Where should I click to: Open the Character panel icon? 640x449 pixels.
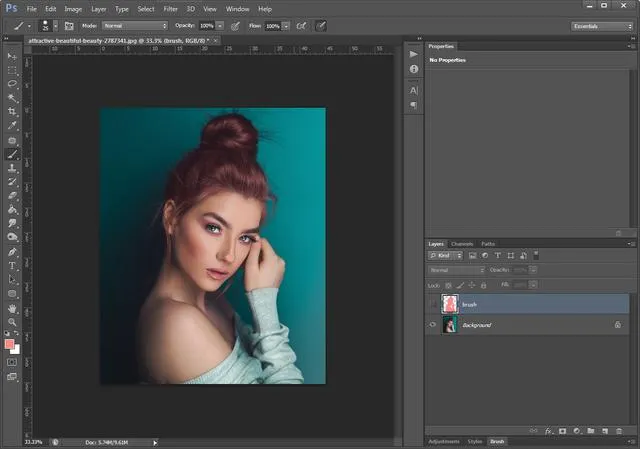point(413,90)
